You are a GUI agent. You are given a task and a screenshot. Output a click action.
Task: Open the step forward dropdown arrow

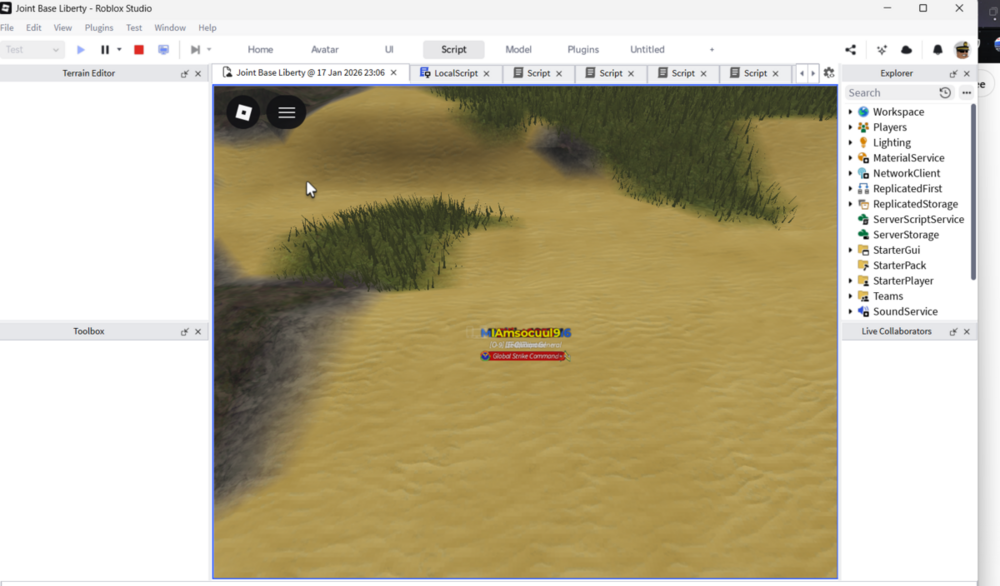[x=209, y=50]
